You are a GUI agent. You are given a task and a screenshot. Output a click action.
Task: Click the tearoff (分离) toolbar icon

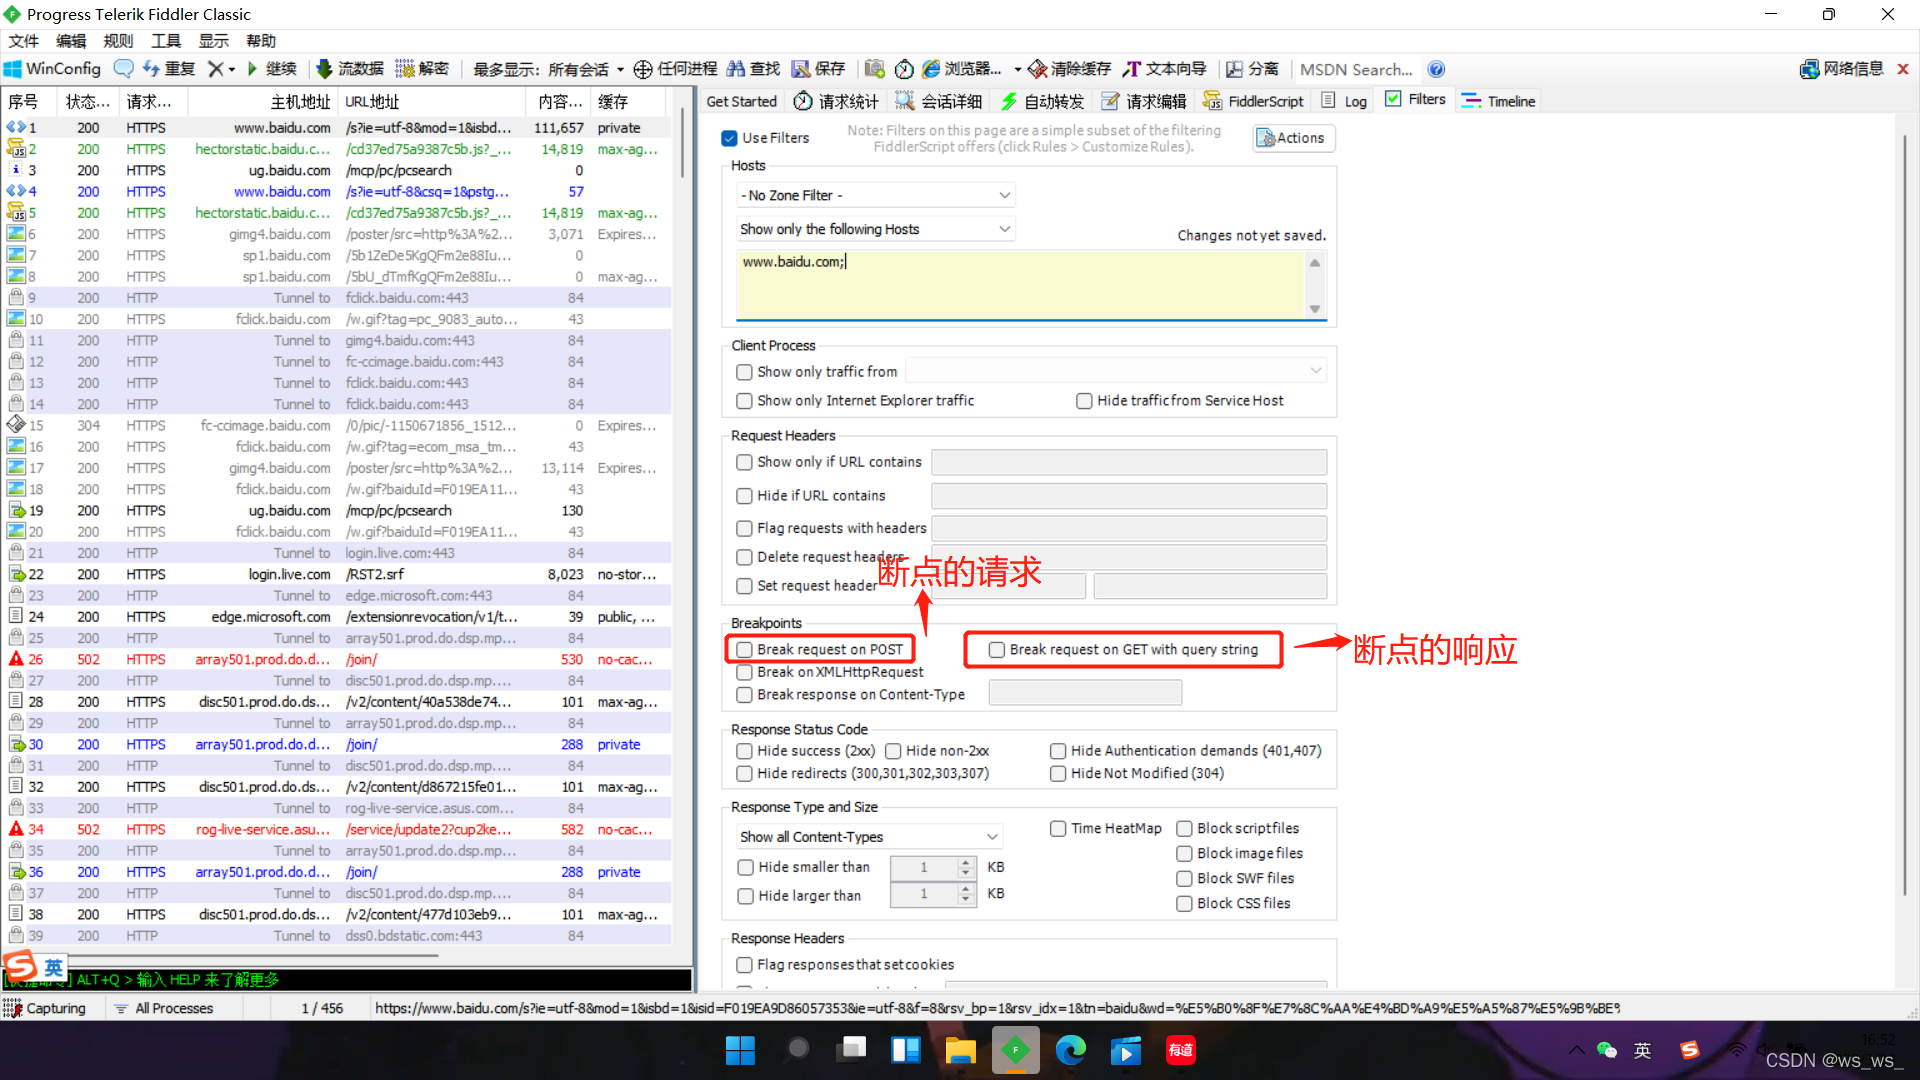click(1234, 69)
